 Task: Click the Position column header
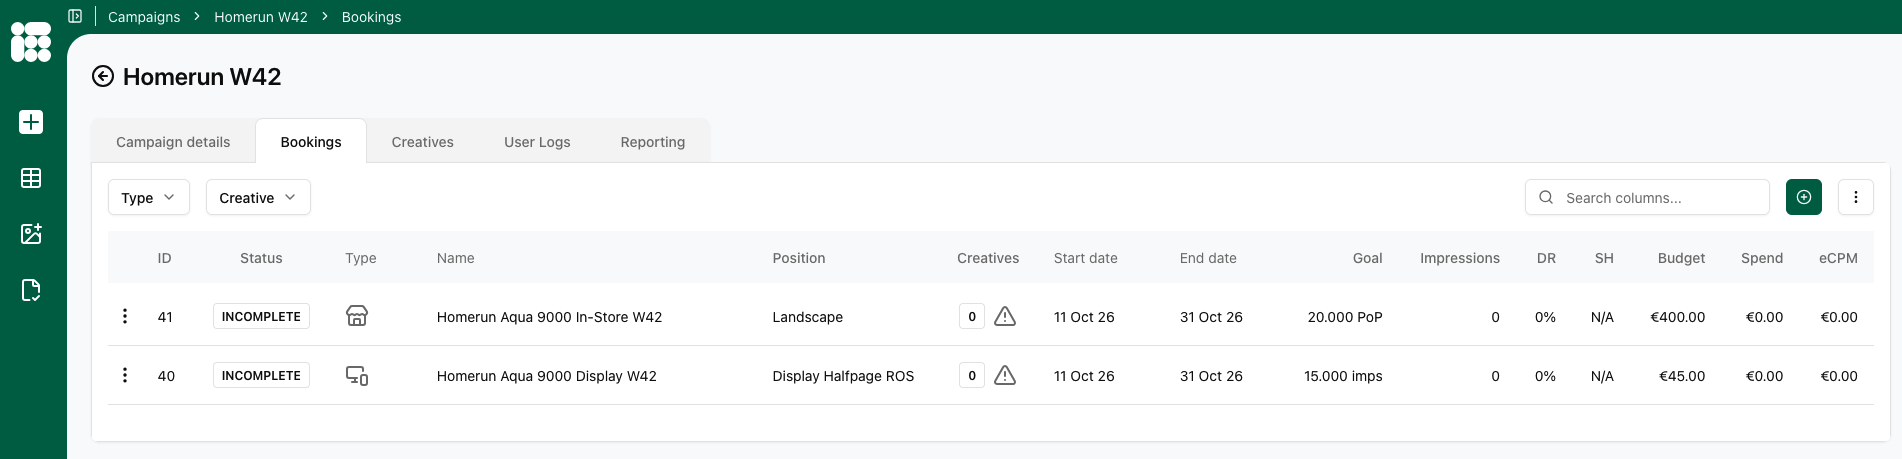coord(799,258)
